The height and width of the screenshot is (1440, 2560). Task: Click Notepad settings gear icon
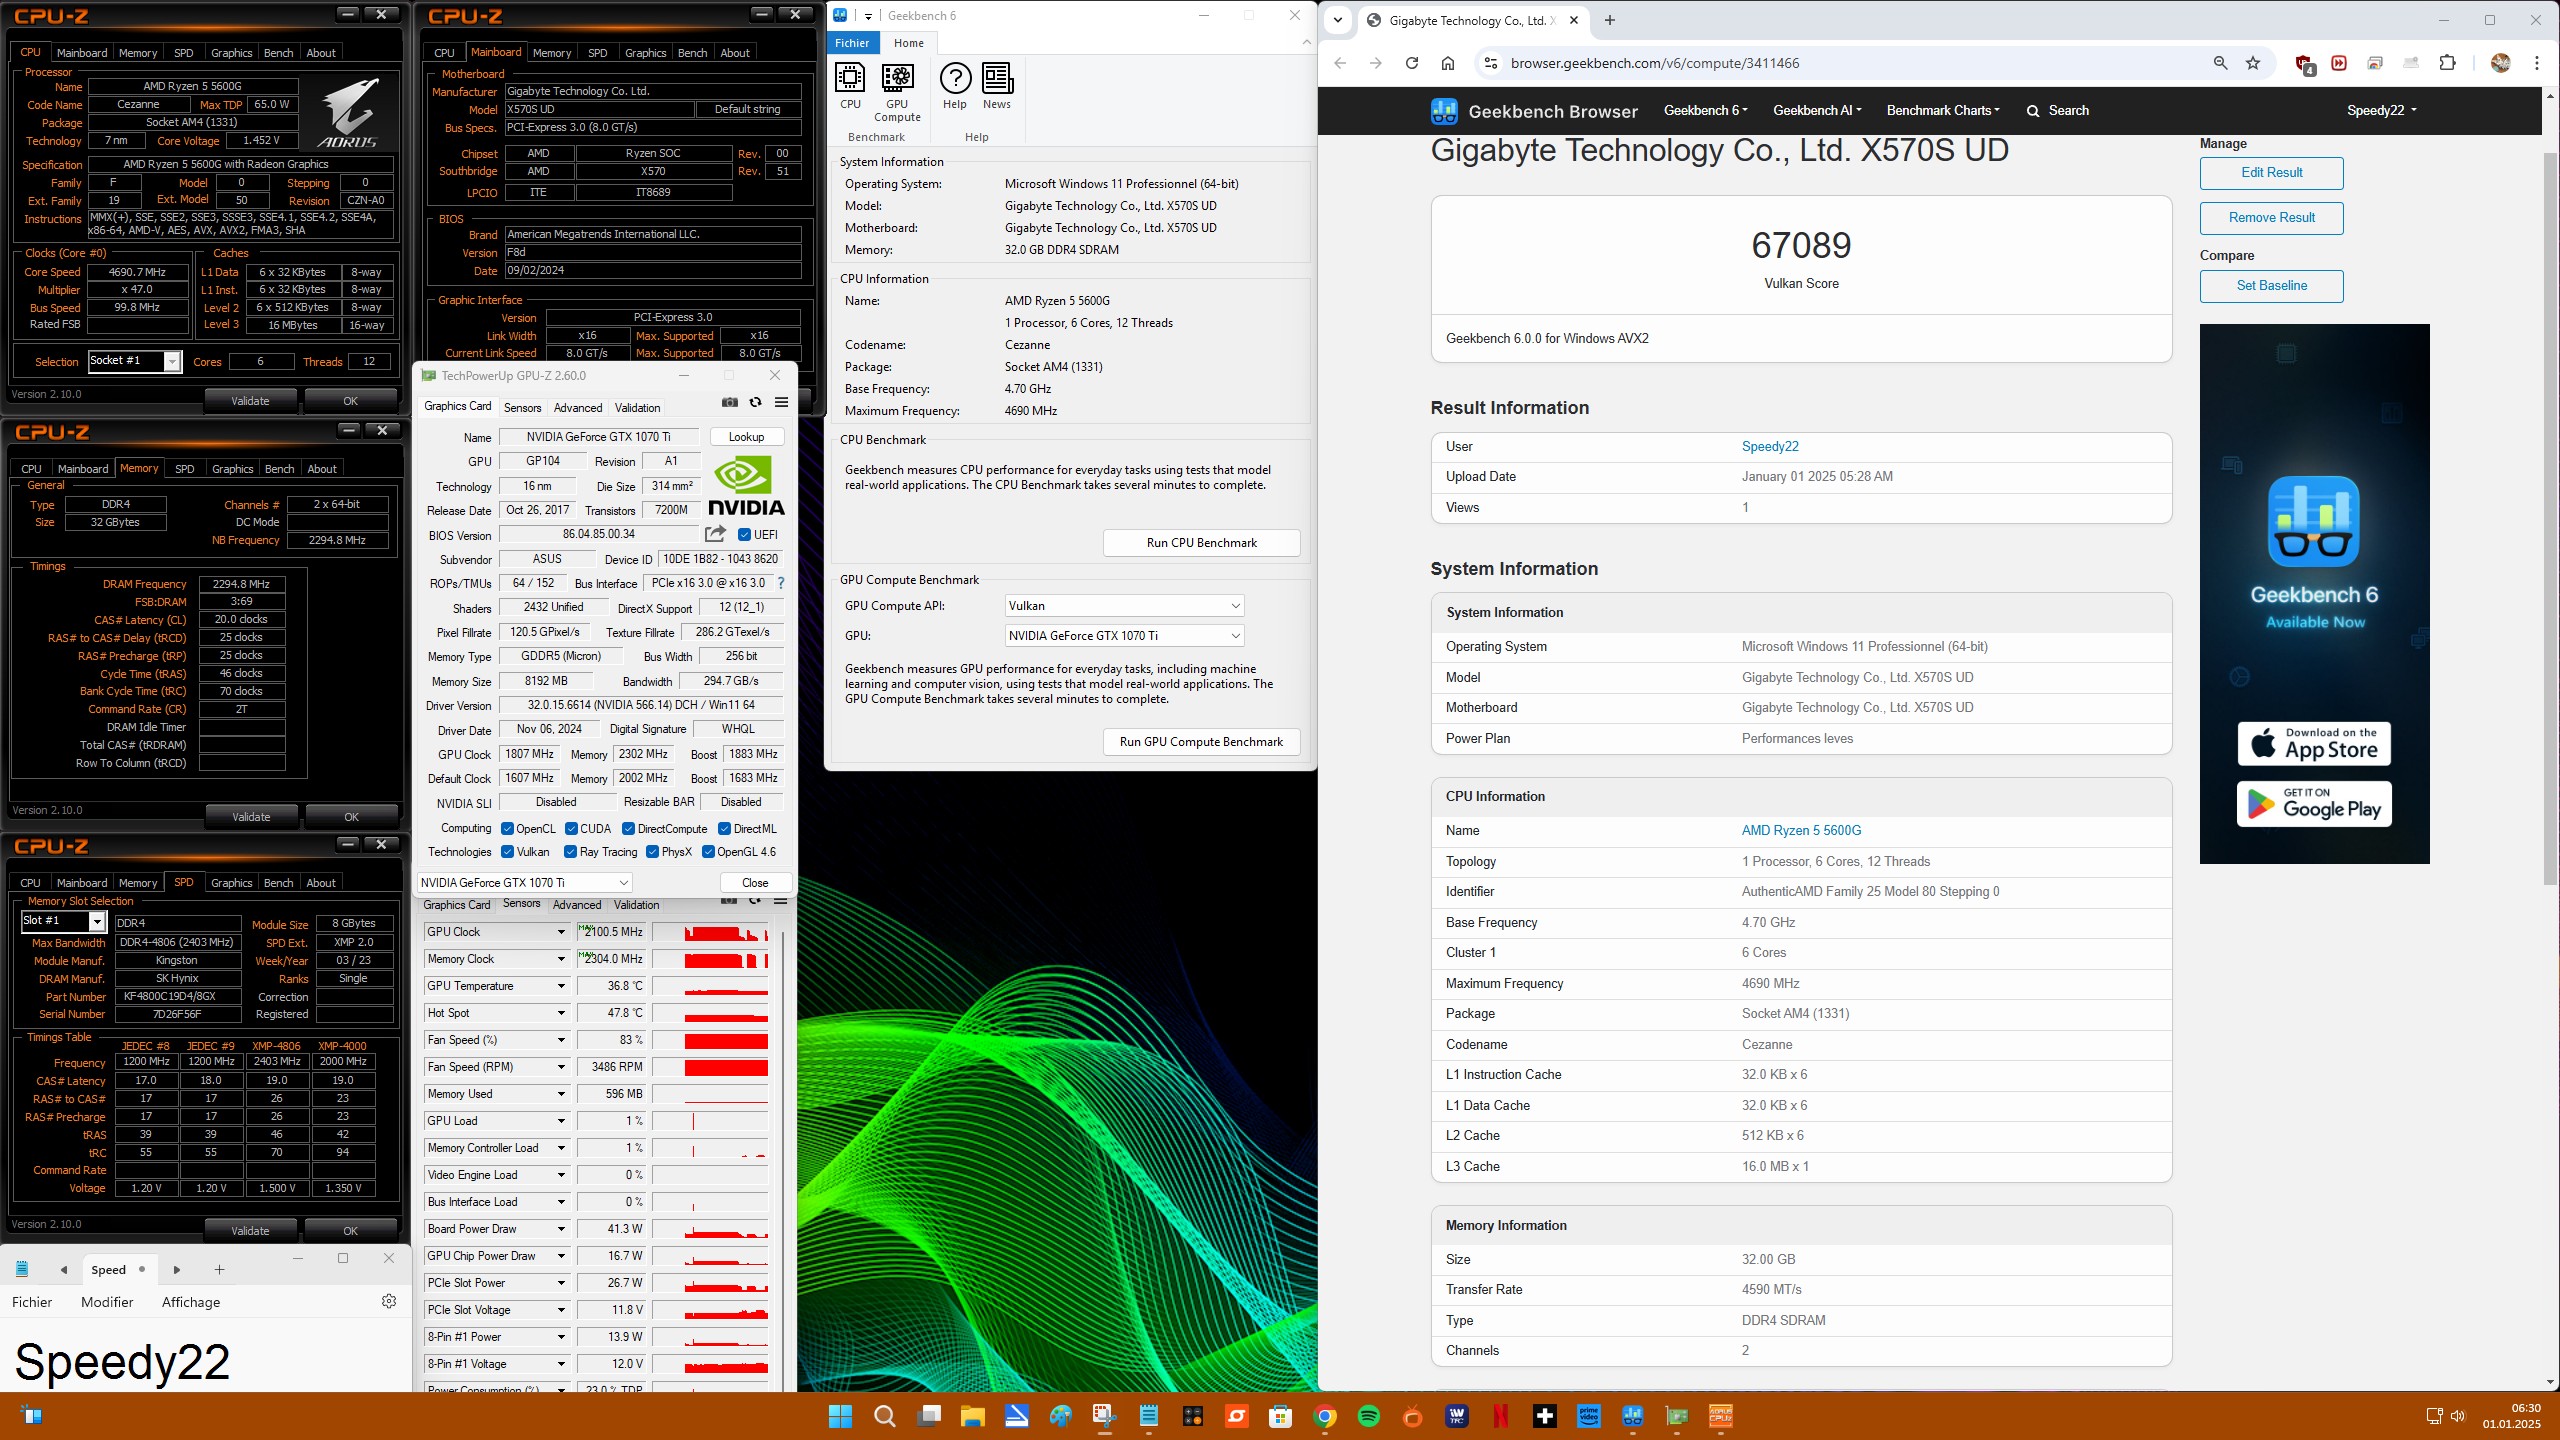click(389, 1301)
